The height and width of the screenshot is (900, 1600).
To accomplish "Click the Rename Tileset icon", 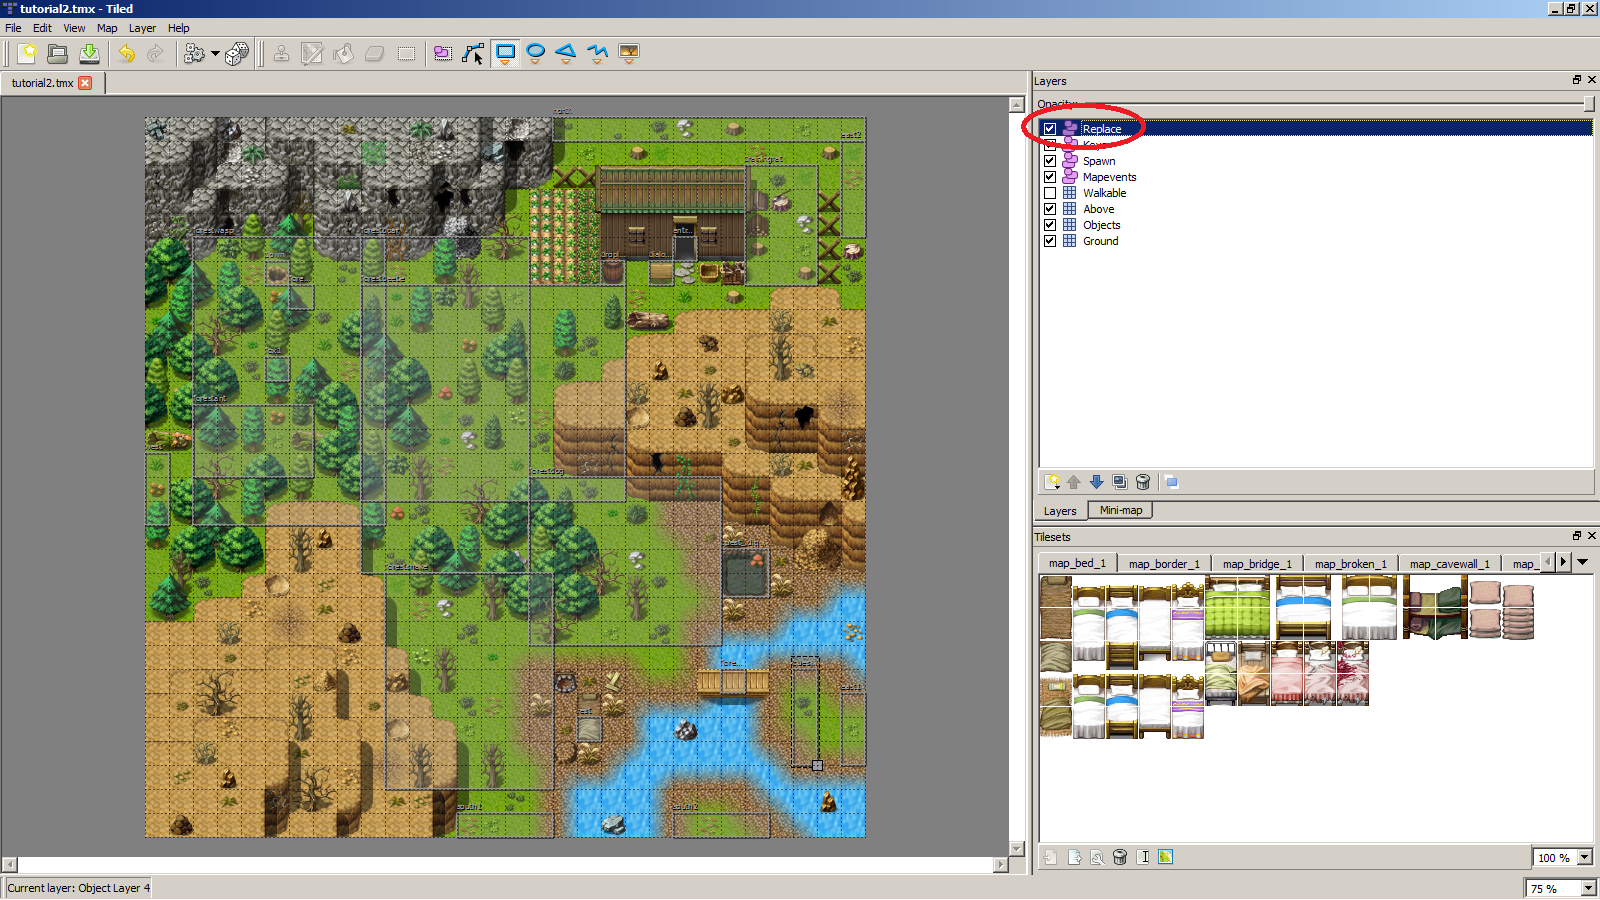I will point(1143,857).
